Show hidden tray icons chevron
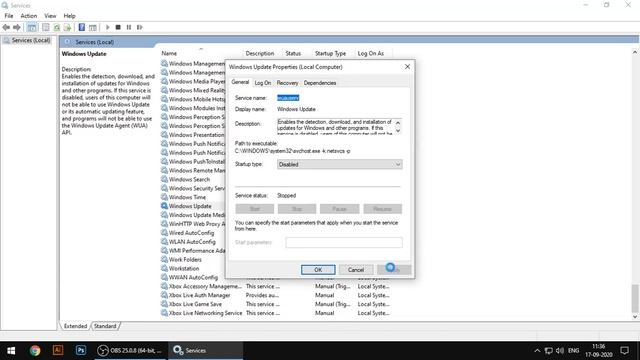The width and height of the screenshot is (640, 360). coord(537,351)
